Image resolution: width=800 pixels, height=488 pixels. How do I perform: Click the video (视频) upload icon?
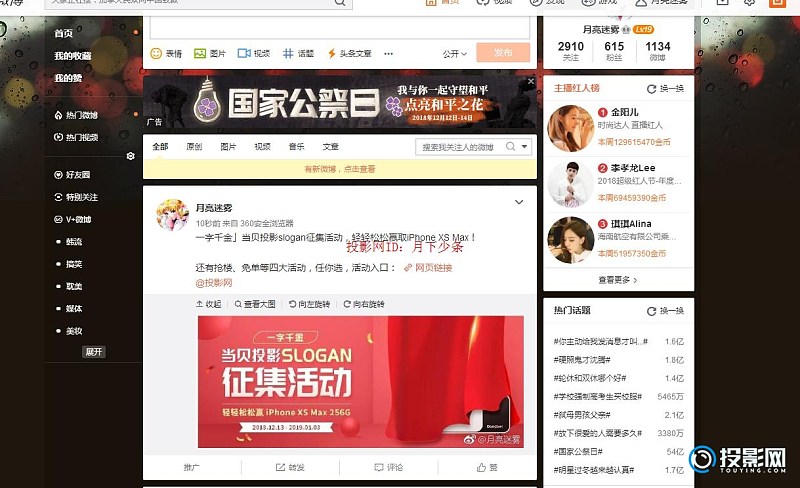click(x=244, y=53)
